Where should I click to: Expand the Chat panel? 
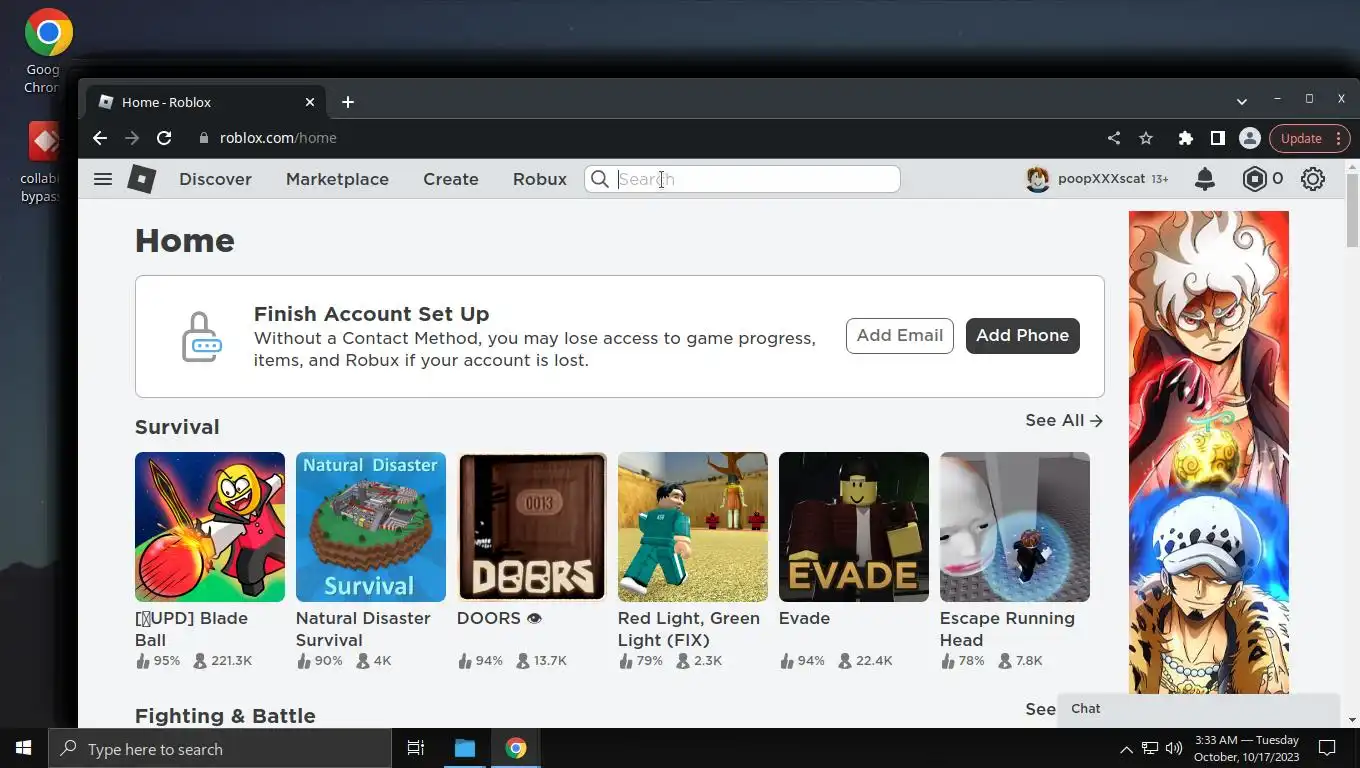click(x=1198, y=709)
